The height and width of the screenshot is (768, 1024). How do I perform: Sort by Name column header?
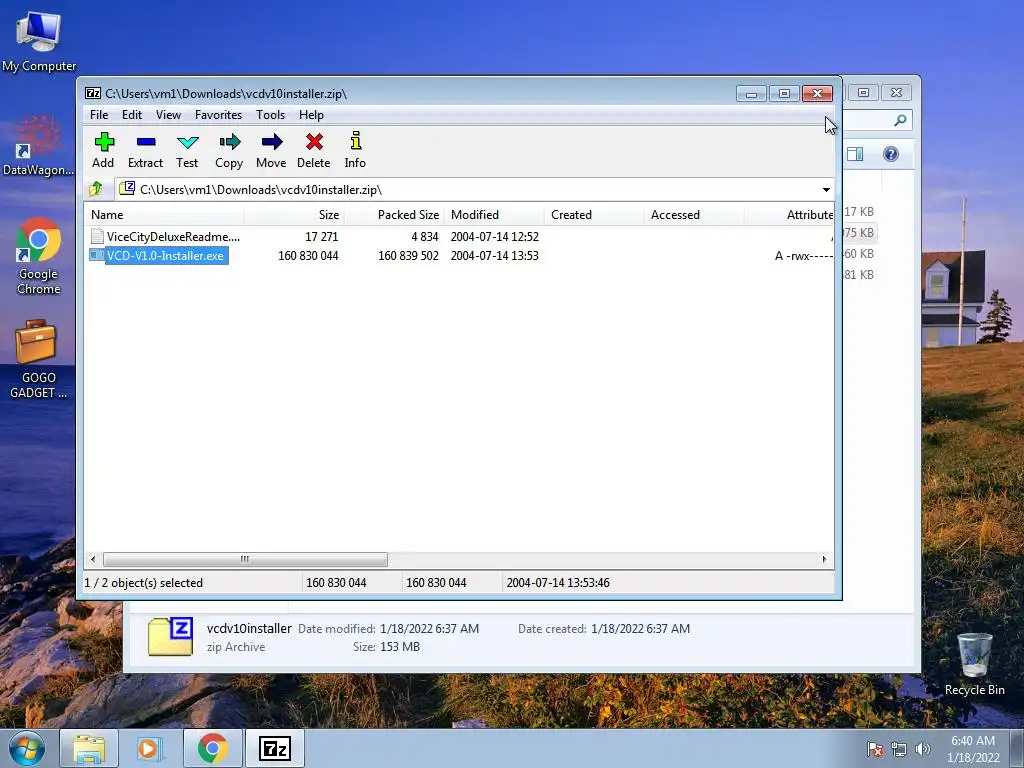(165, 215)
